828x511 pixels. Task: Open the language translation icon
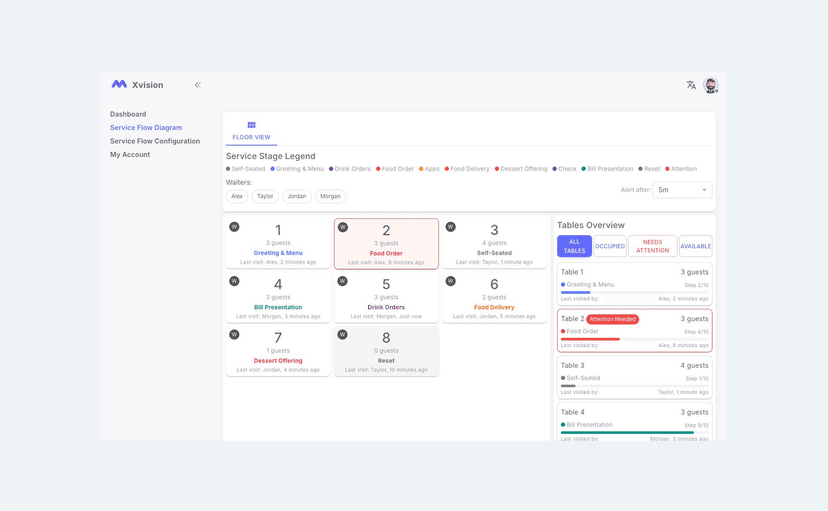(691, 85)
